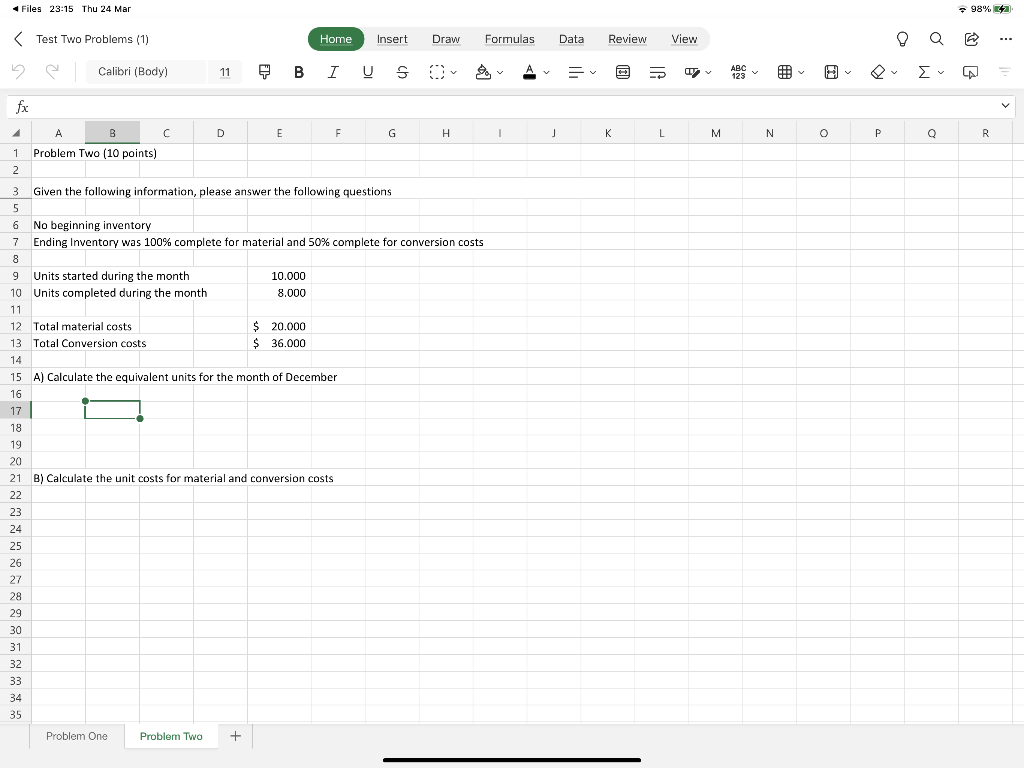Toggle Strikethrough formatting
This screenshot has height=768, width=1024.
coord(402,72)
